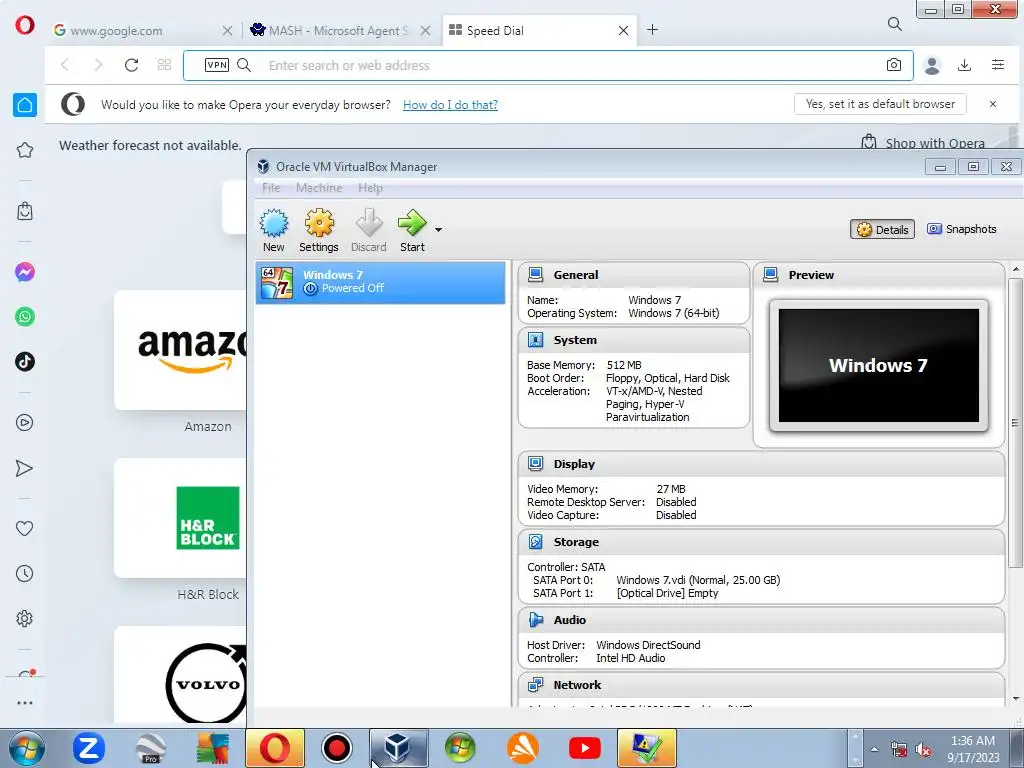Open the Amazon speed dial tile
This screenshot has width=1024, height=768.
tap(181, 350)
